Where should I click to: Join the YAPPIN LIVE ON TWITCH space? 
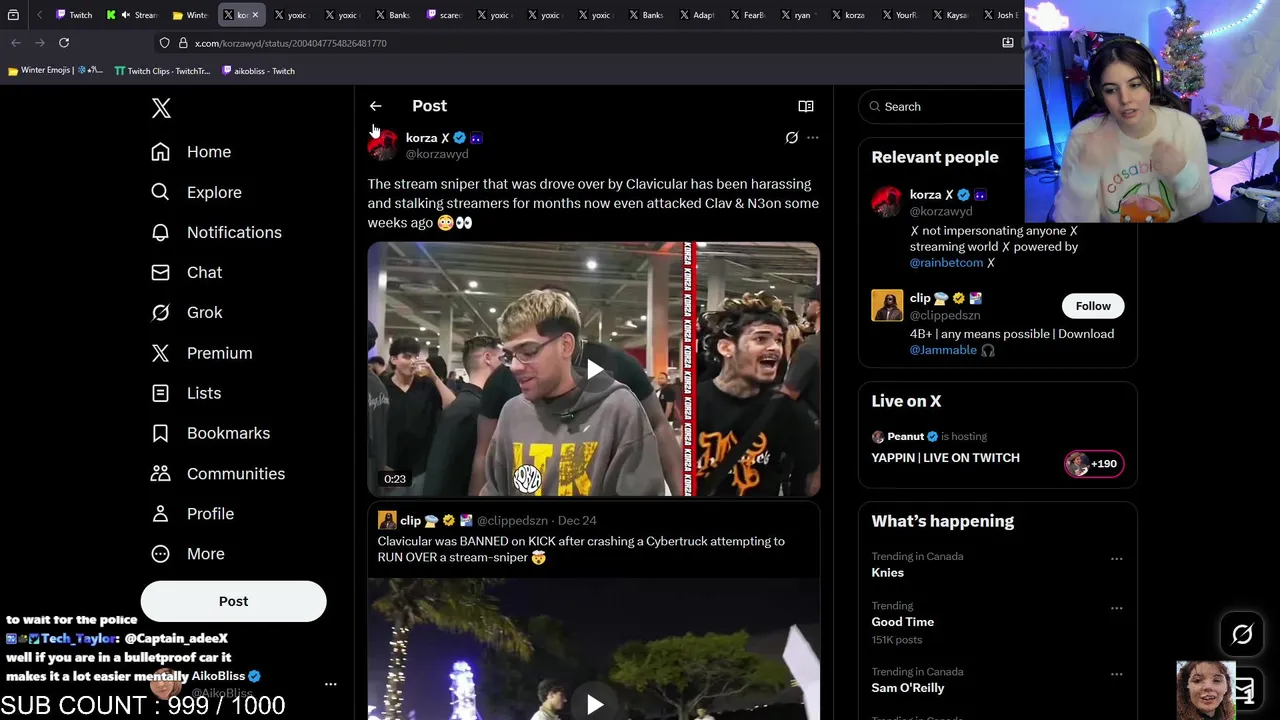[945, 458]
